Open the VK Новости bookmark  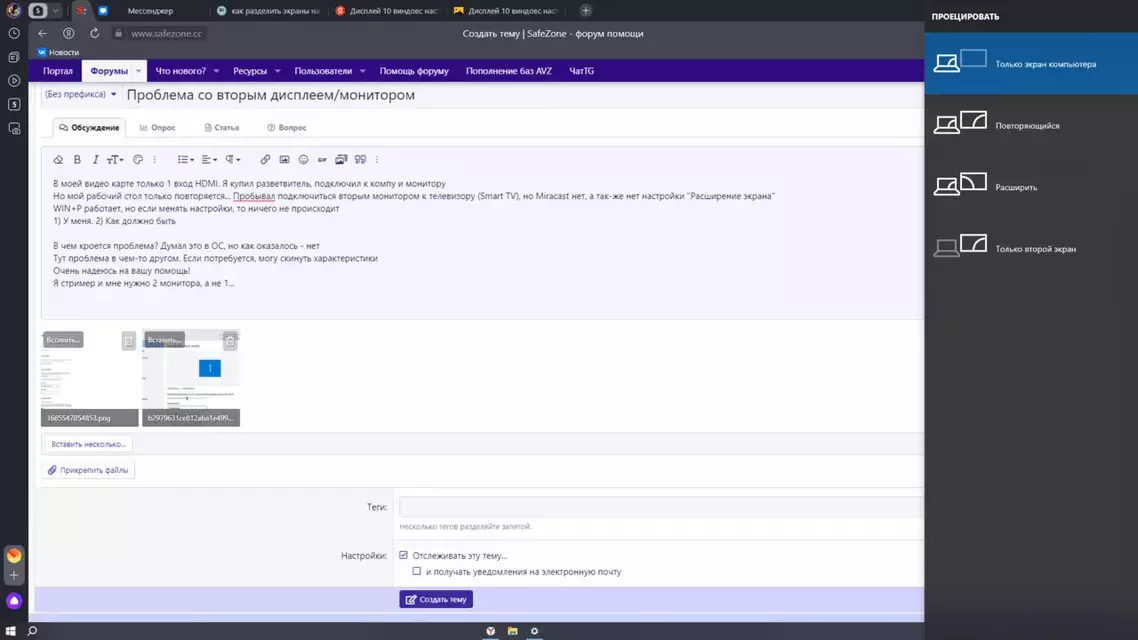pyautogui.click(x=58, y=52)
